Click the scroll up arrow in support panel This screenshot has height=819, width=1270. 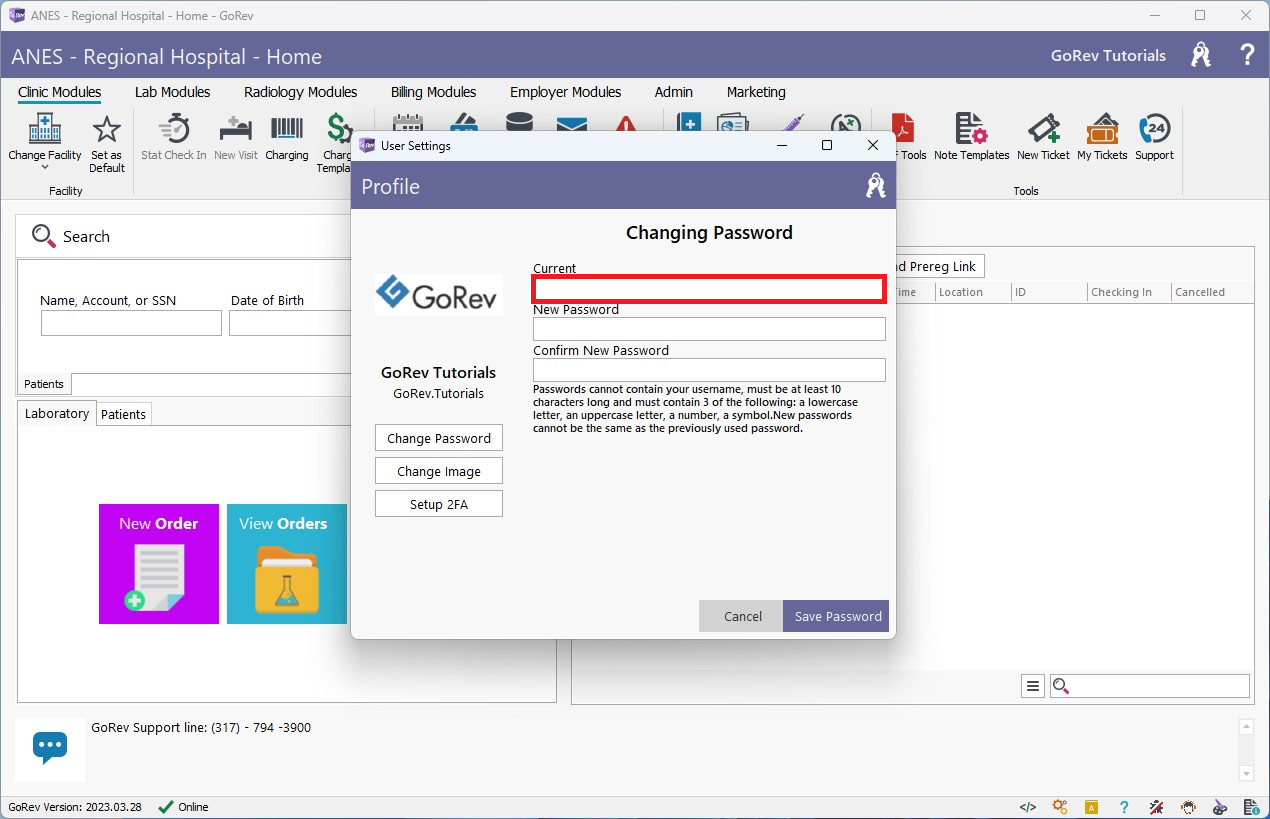click(x=1246, y=727)
